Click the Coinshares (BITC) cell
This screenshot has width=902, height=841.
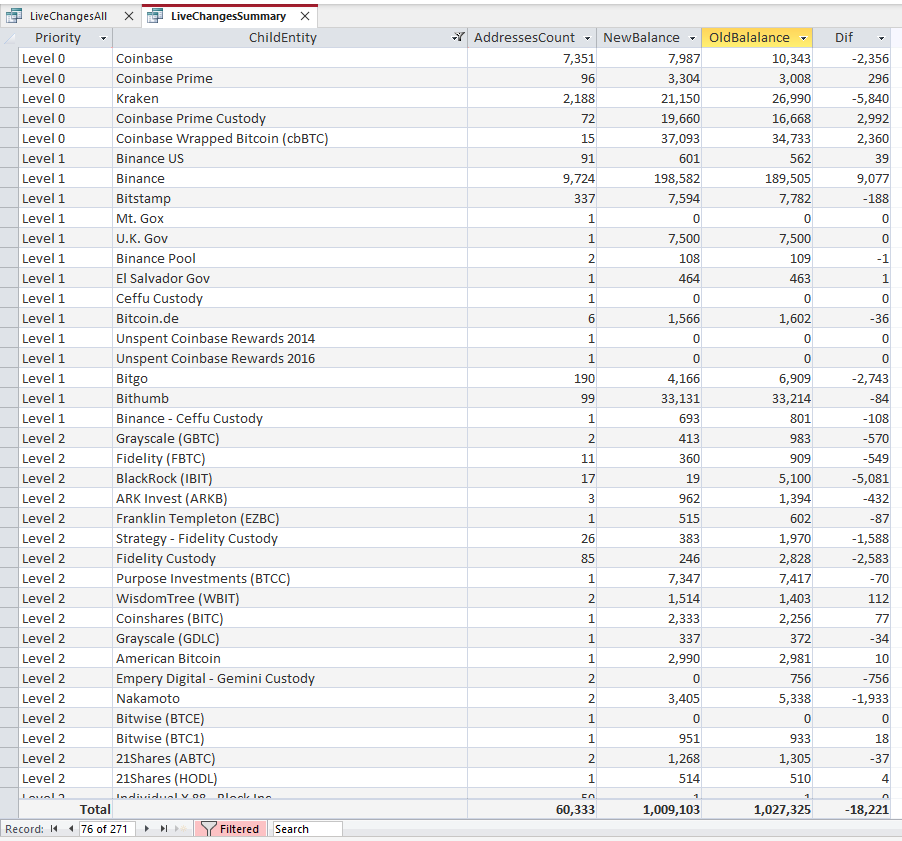pyautogui.click(x=290, y=618)
